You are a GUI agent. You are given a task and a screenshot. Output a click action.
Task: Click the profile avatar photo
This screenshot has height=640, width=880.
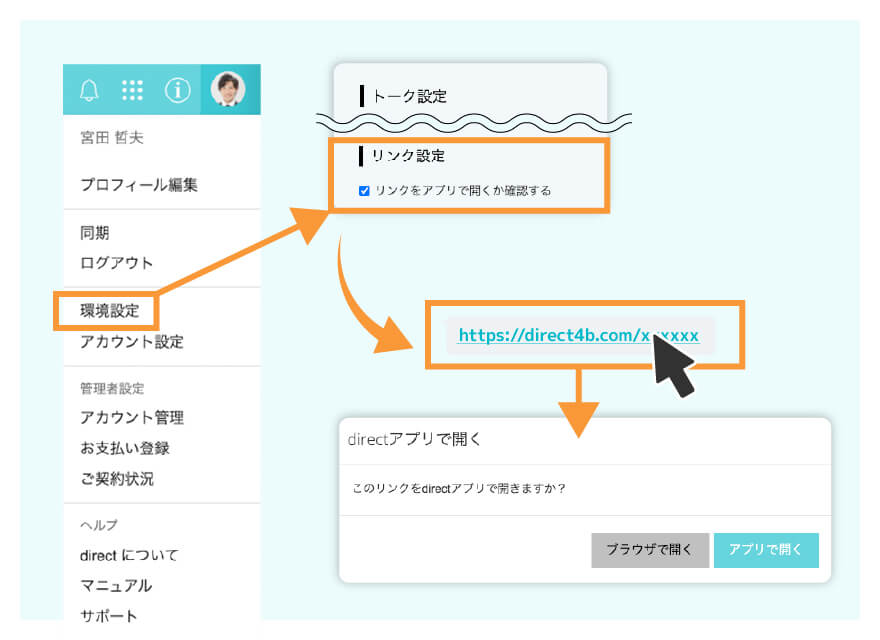pos(228,90)
